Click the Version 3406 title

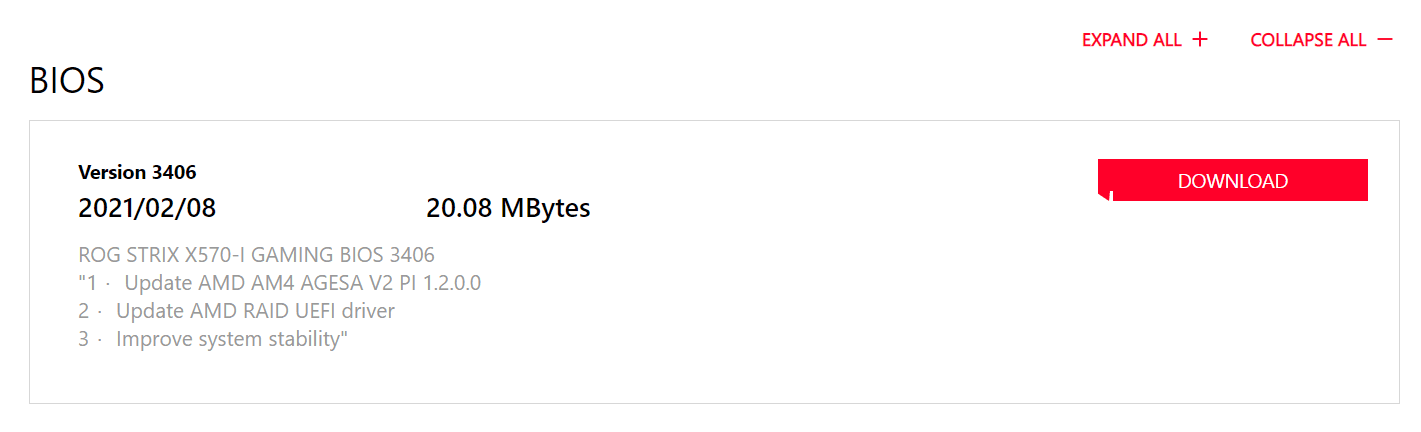pyautogui.click(x=137, y=172)
